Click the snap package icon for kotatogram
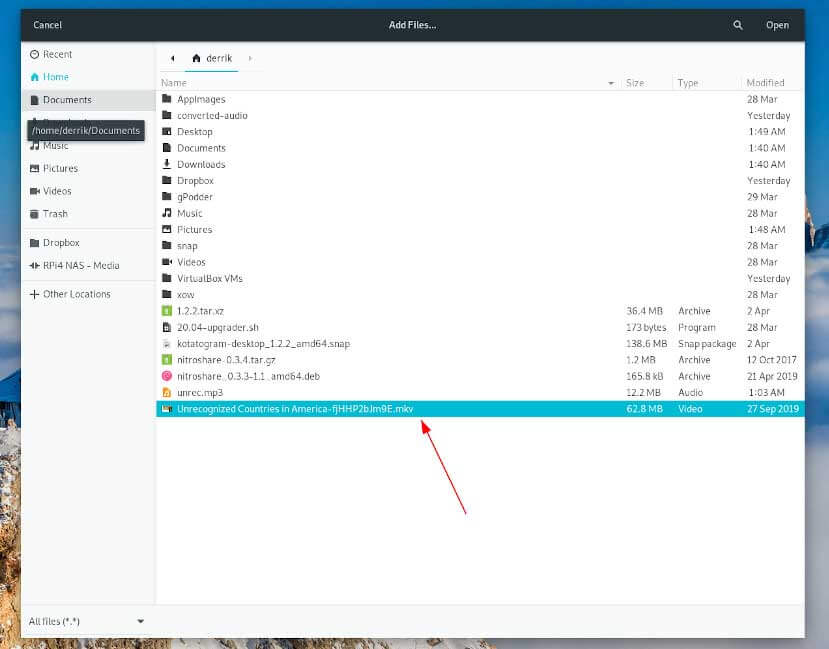829x649 pixels. 167,344
